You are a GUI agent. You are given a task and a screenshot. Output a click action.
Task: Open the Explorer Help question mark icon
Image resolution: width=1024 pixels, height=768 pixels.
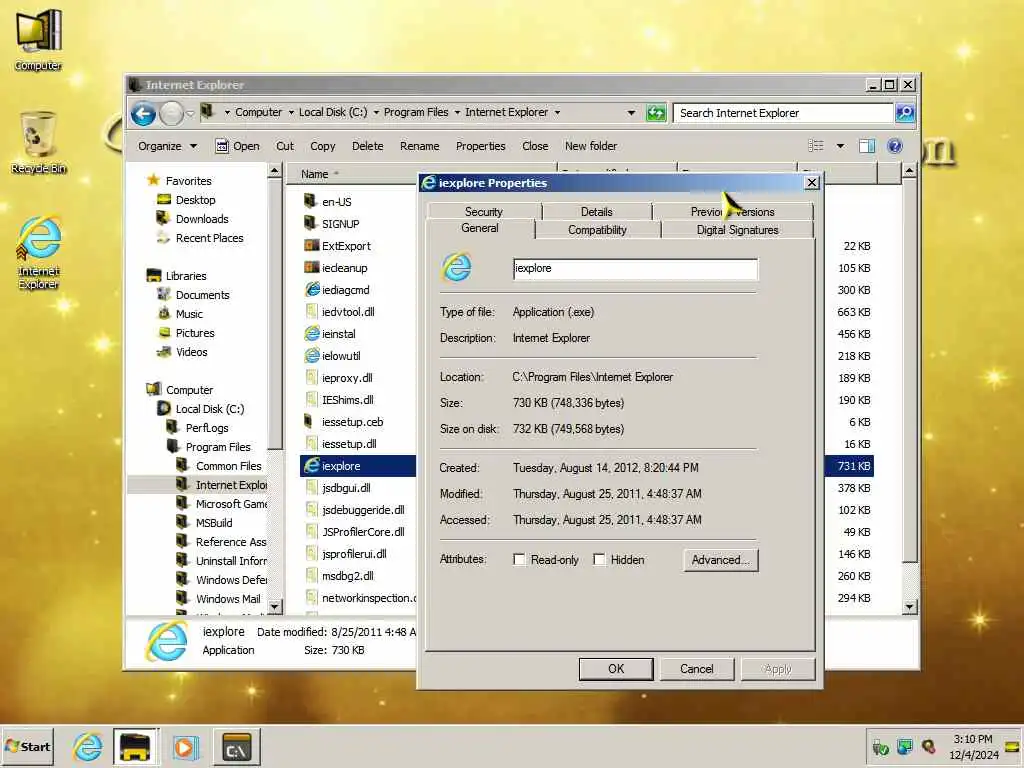point(895,146)
